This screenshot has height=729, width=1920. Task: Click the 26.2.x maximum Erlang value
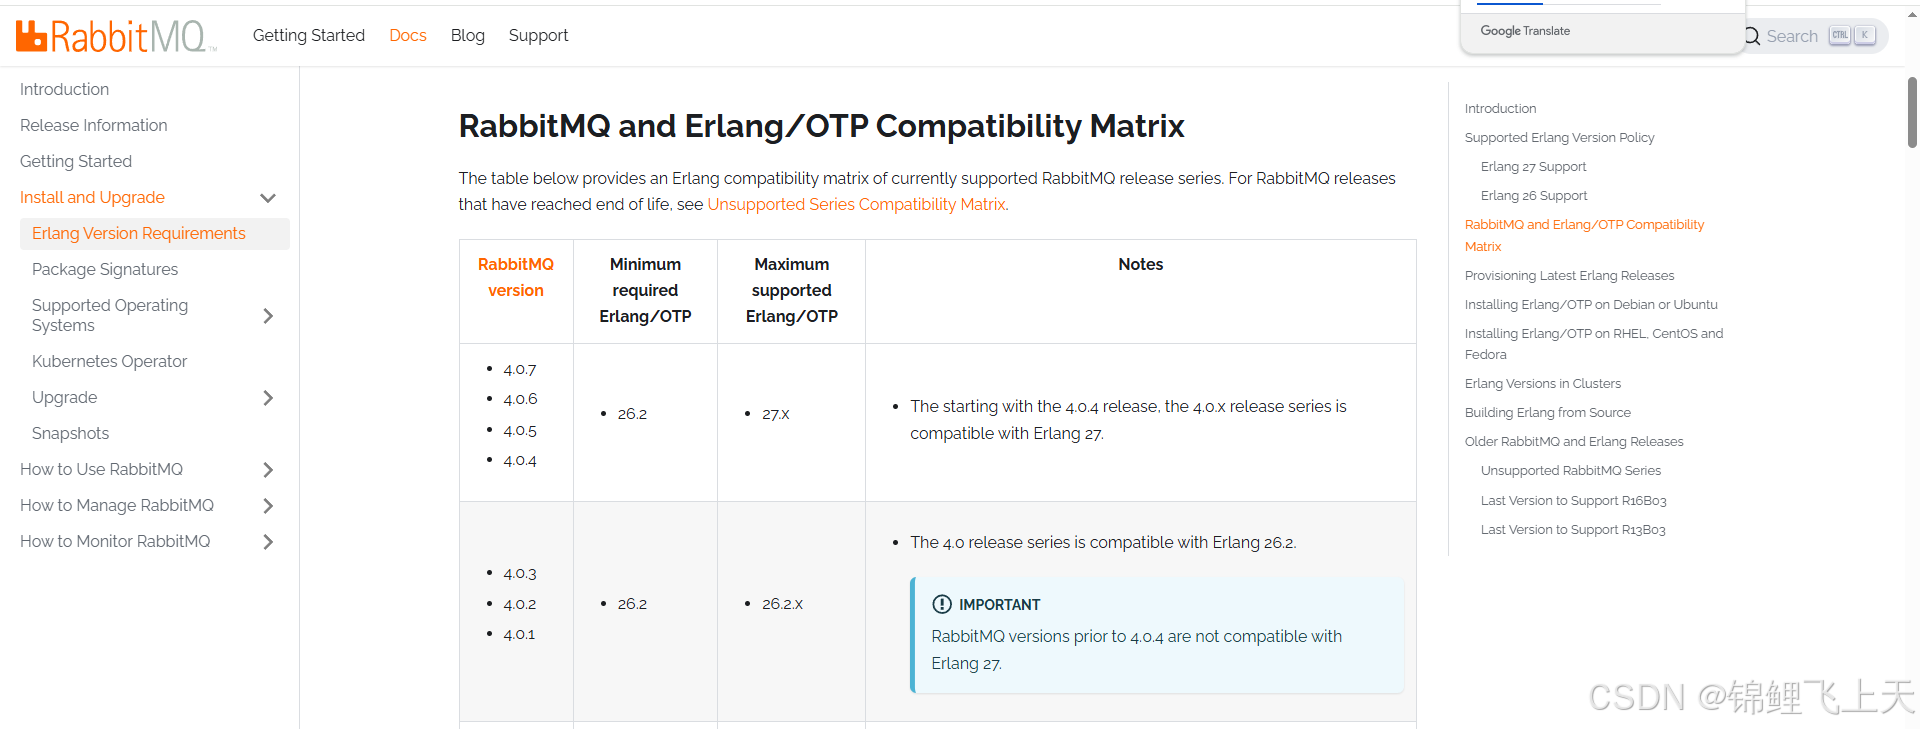(x=782, y=604)
